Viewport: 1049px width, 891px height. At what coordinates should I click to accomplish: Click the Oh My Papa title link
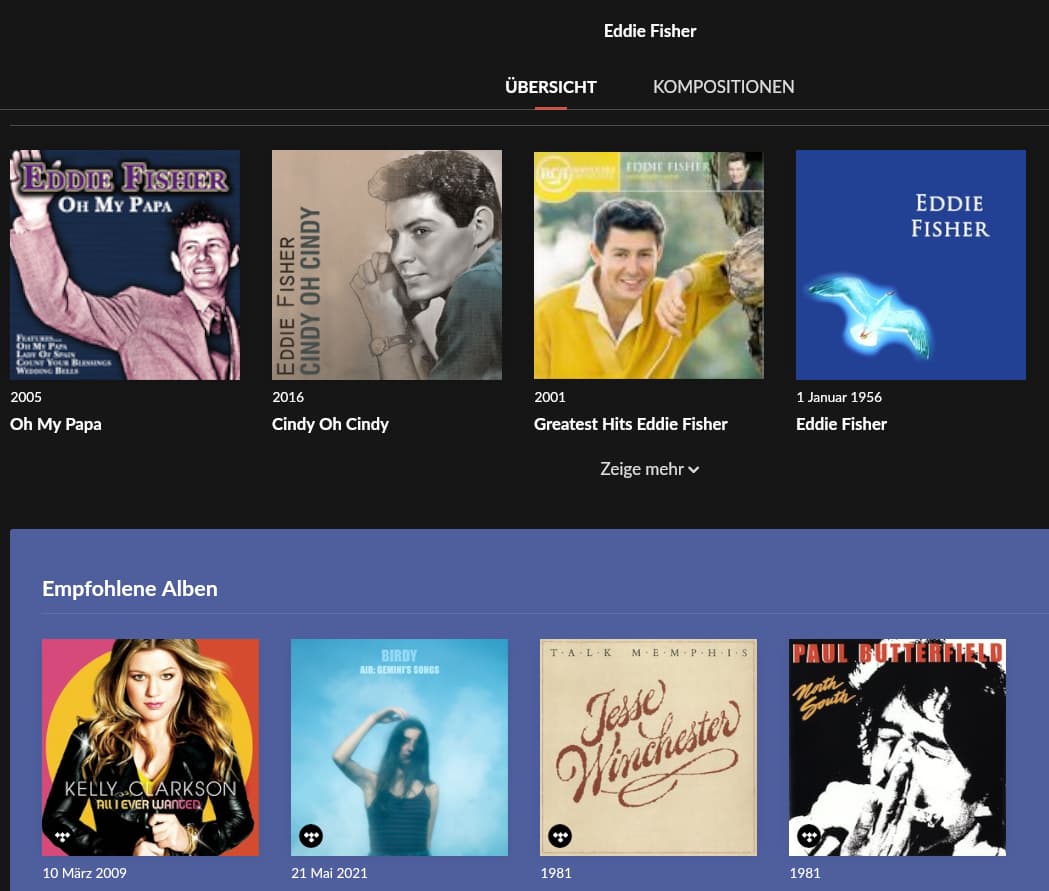click(56, 424)
